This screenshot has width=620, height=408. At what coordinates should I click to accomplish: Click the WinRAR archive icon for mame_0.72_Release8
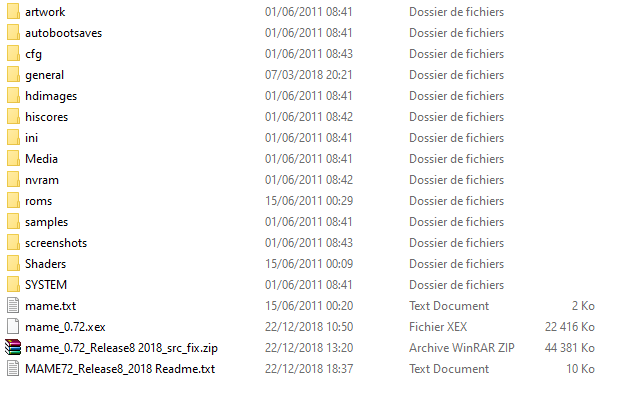click(13, 348)
